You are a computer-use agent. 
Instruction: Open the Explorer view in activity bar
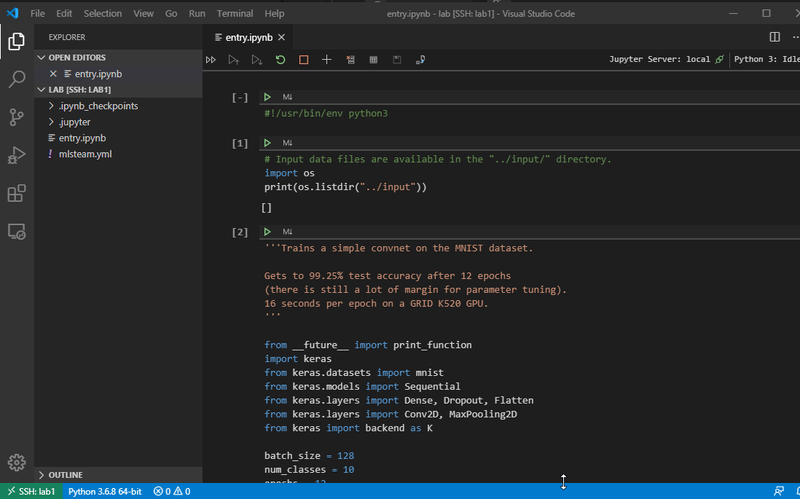click(16, 41)
